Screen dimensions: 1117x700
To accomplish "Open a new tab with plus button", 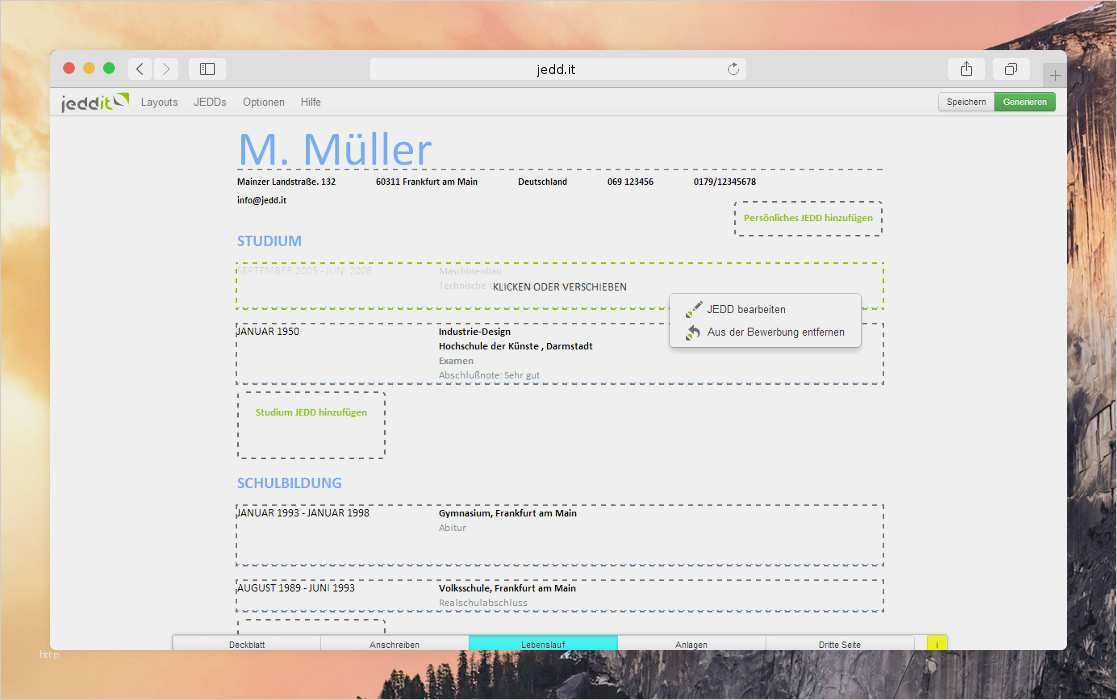I will tap(1054, 76).
